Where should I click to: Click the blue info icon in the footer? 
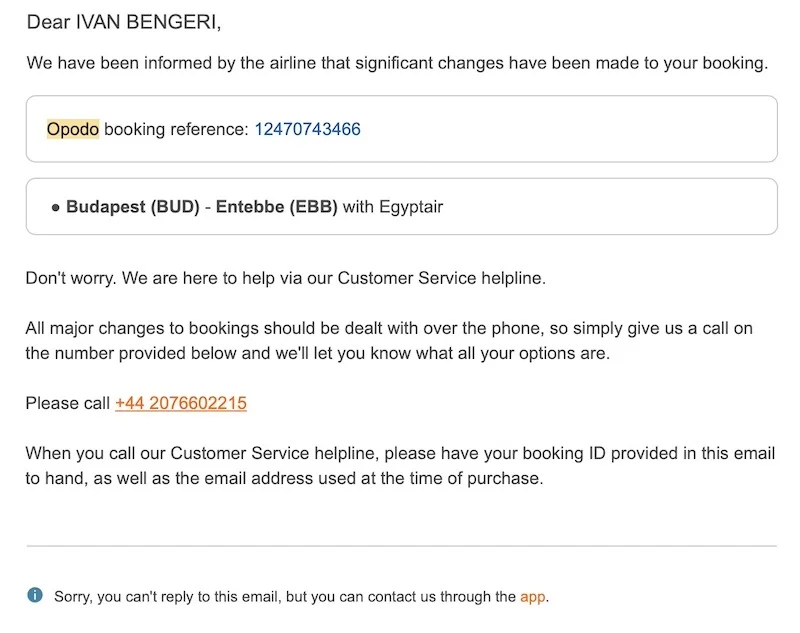coord(35,596)
